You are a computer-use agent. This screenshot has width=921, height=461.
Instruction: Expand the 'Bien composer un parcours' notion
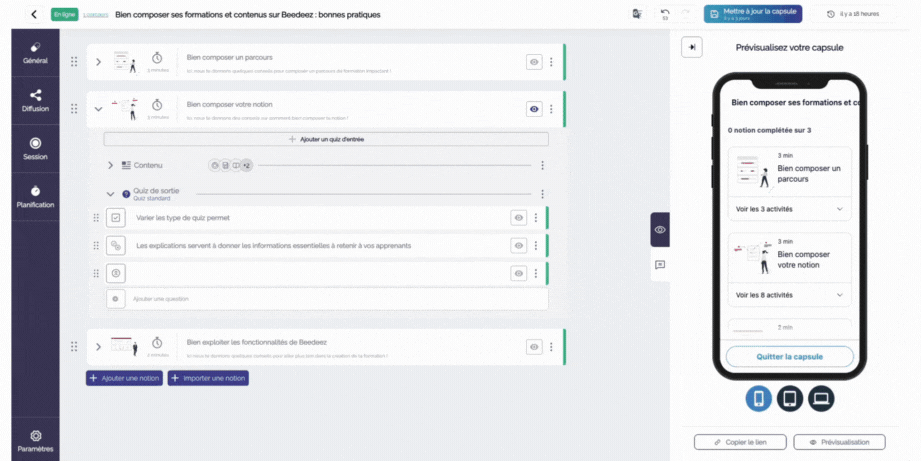(98, 62)
